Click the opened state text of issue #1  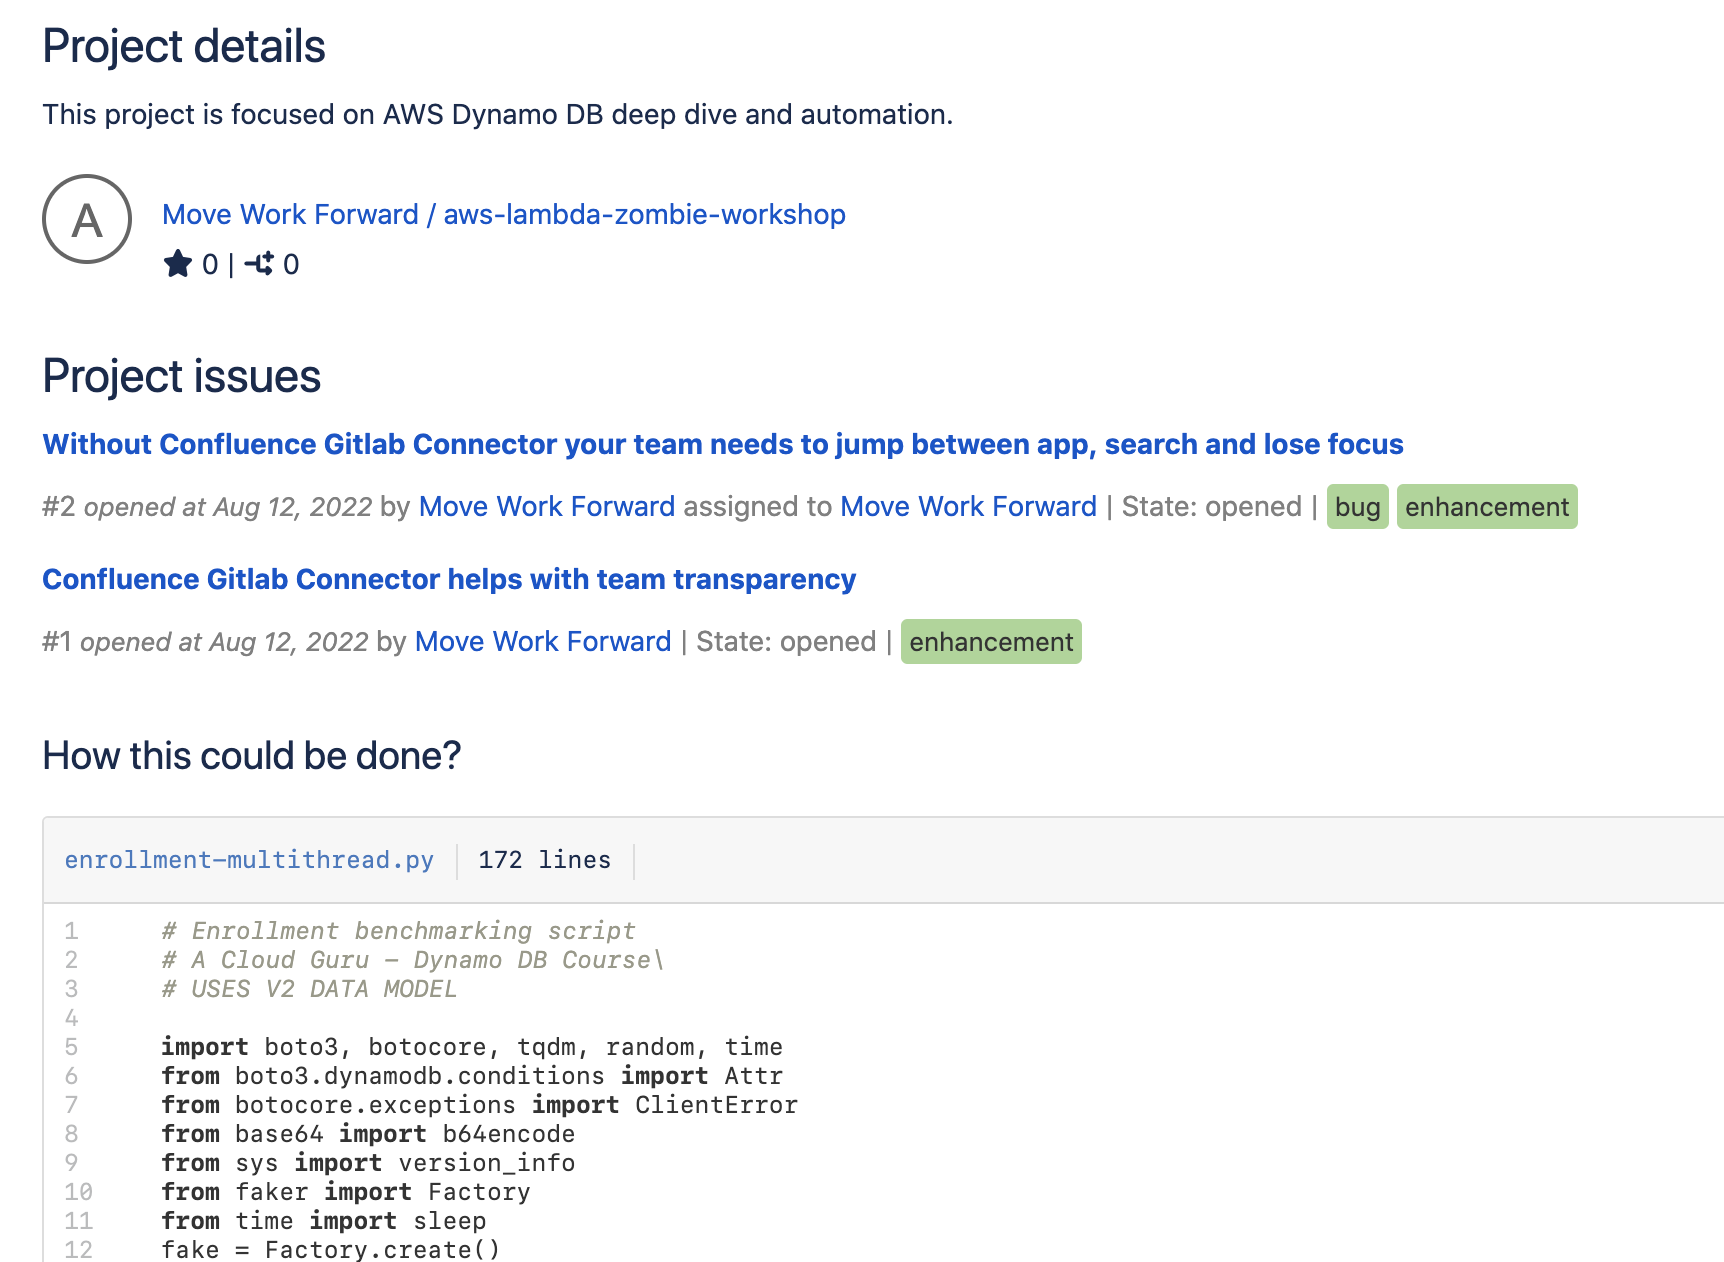point(786,641)
